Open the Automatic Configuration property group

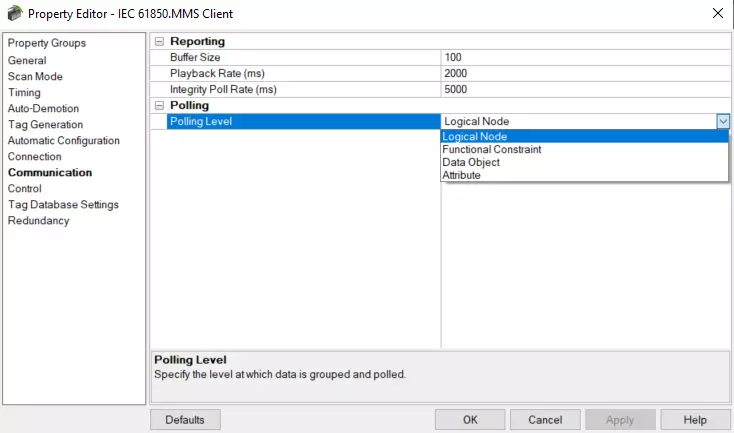click(64, 140)
